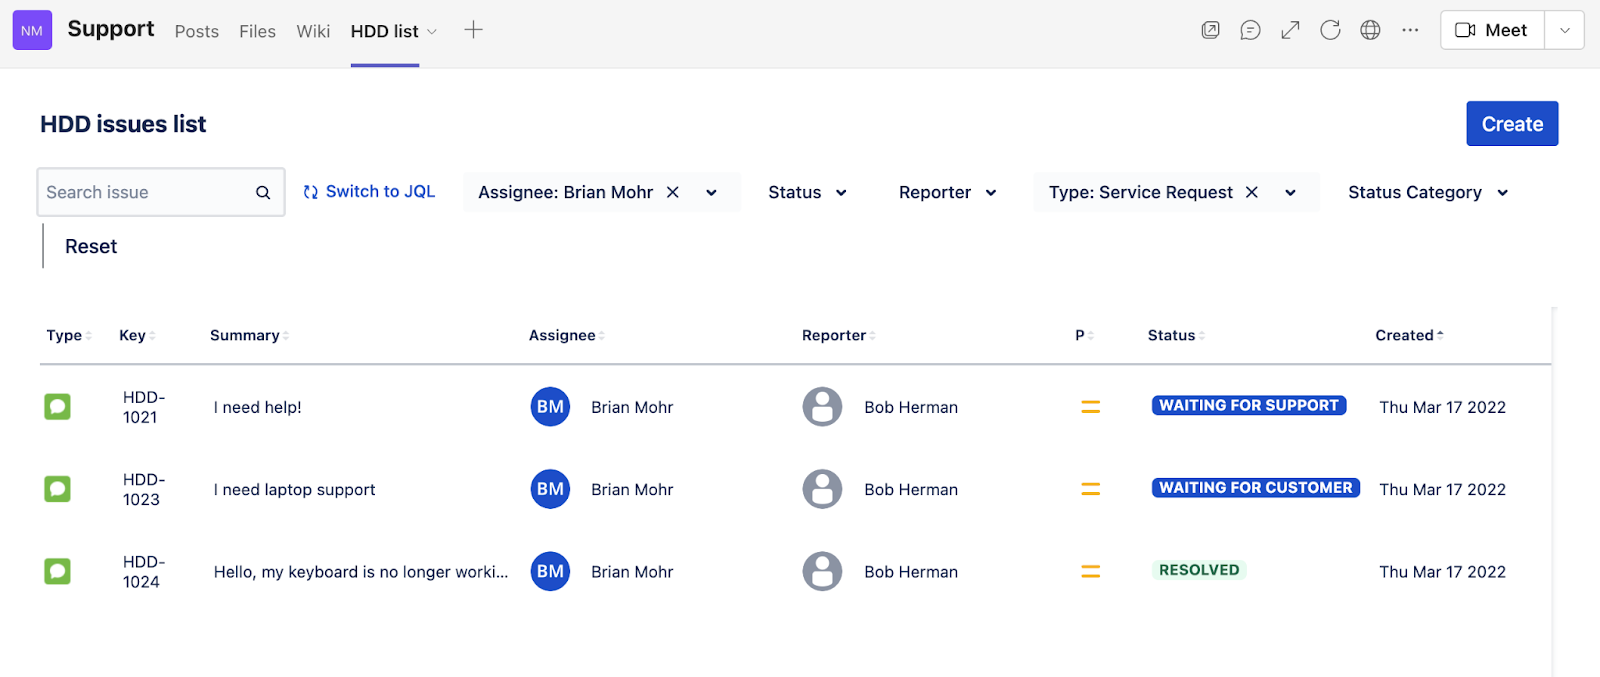The width and height of the screenshot is (1600, 677).
Task: Open the more options ellipsis
Action: [1410, 30]
